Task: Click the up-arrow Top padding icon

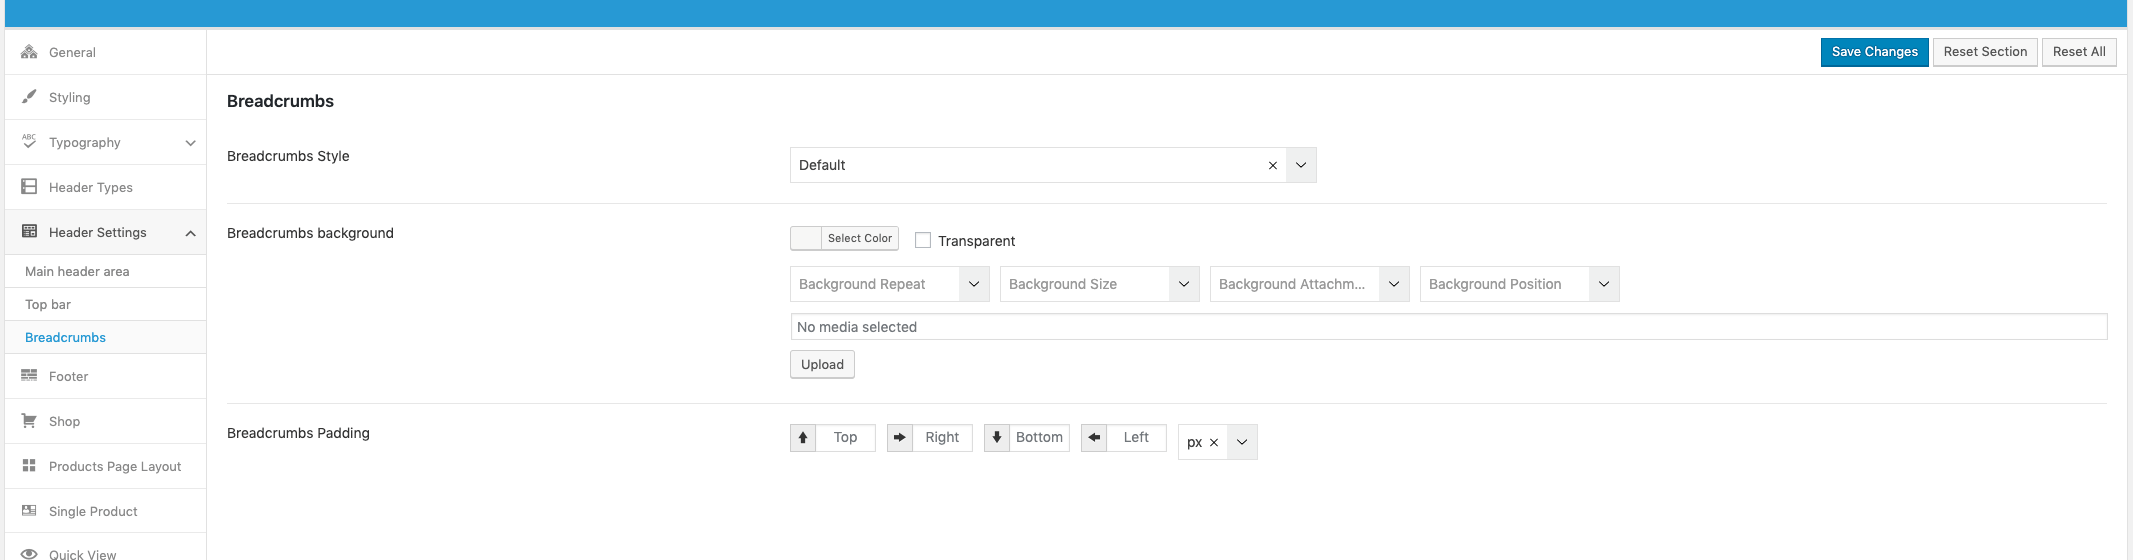Action: (803, 438)
